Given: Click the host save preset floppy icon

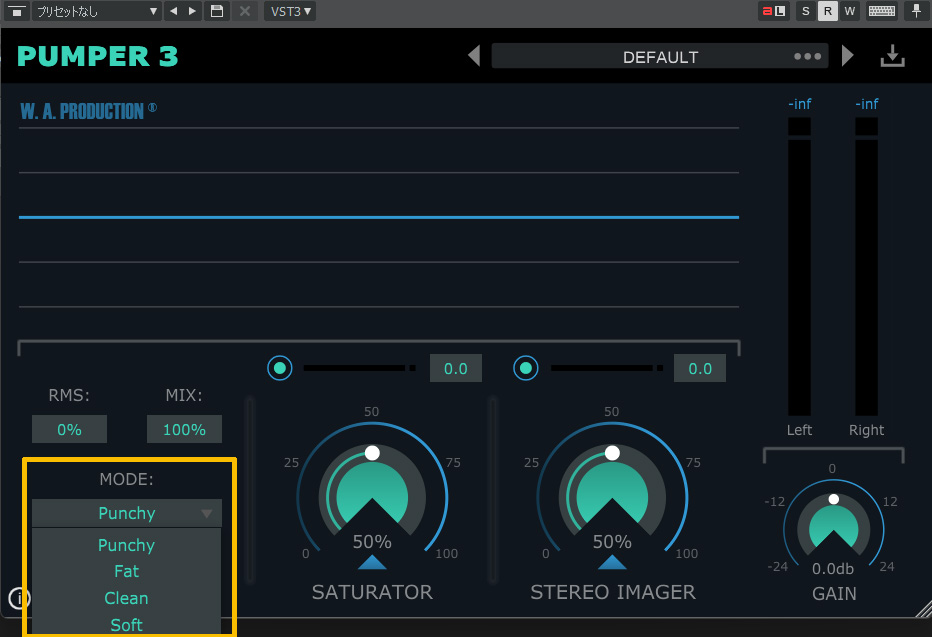Looking at the screenshot, I should point(217,11).
